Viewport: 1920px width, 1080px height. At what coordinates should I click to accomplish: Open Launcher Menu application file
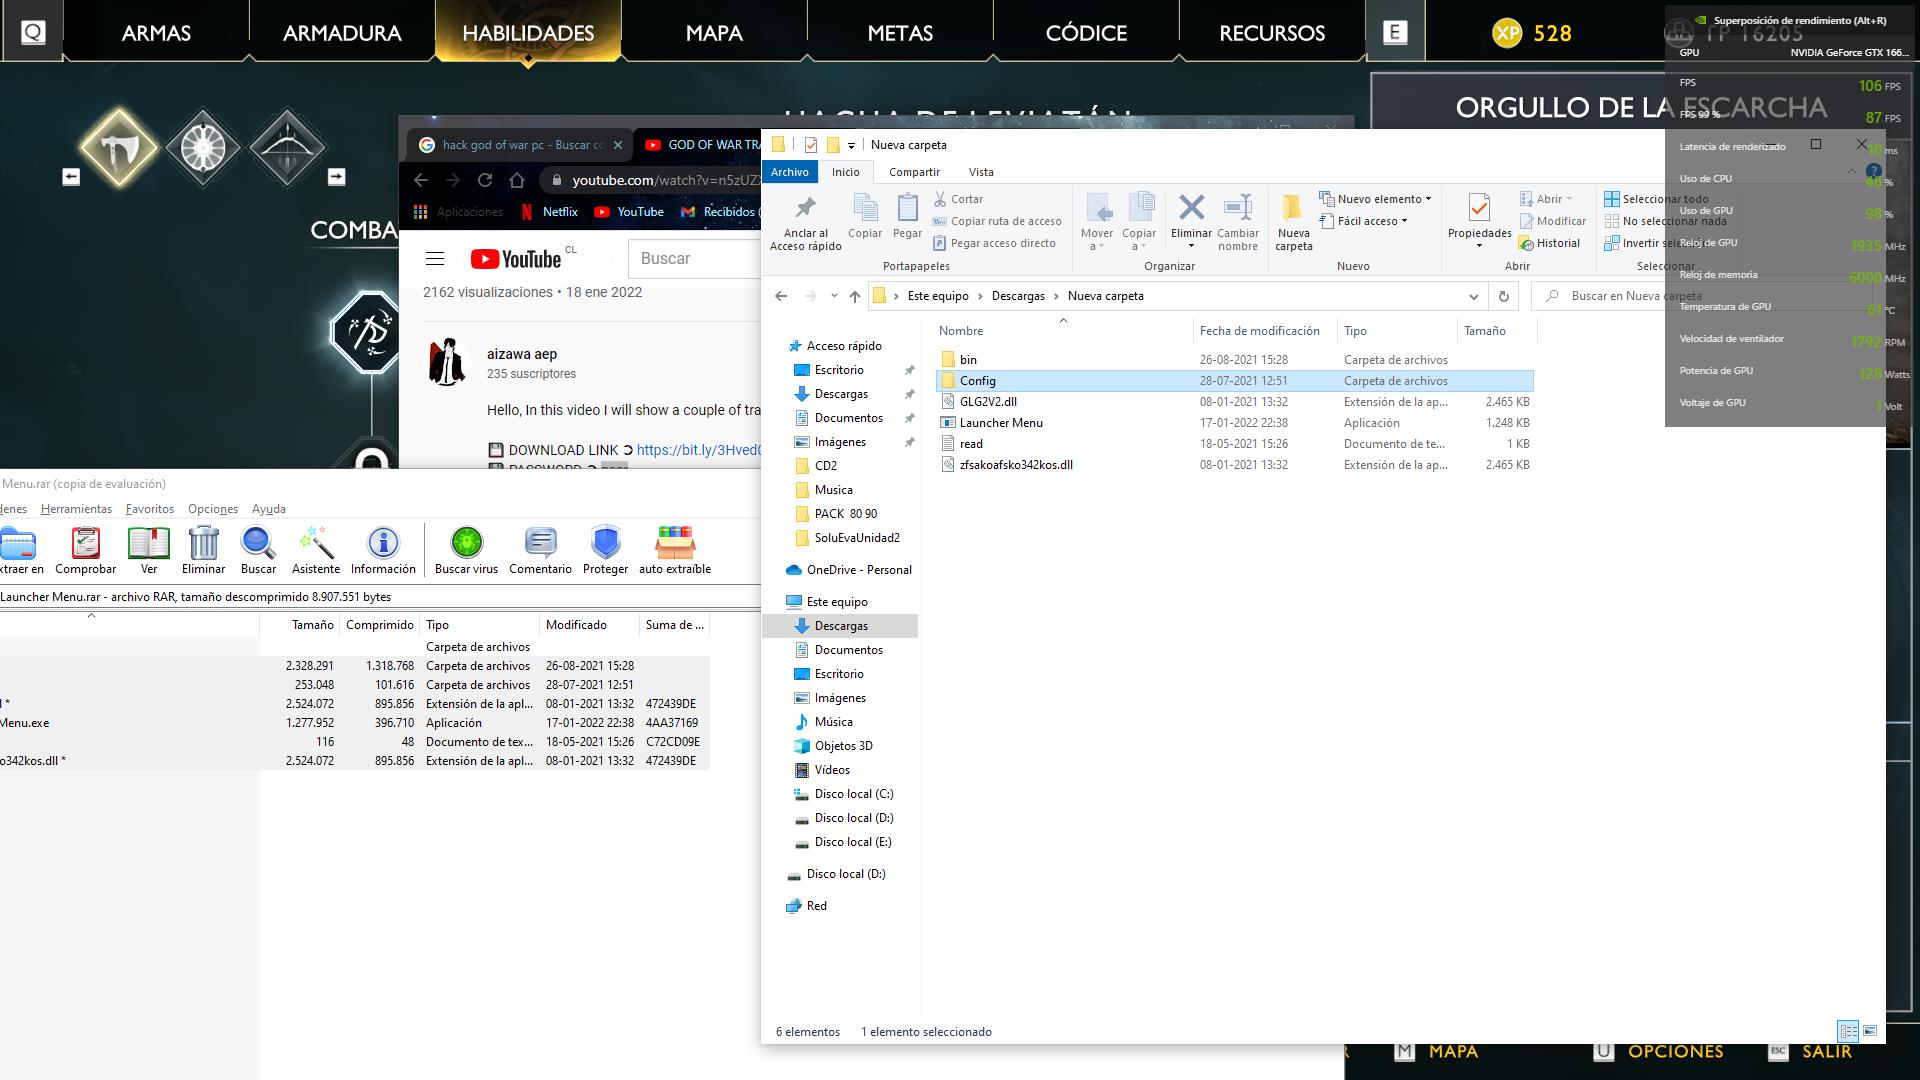1000,423
